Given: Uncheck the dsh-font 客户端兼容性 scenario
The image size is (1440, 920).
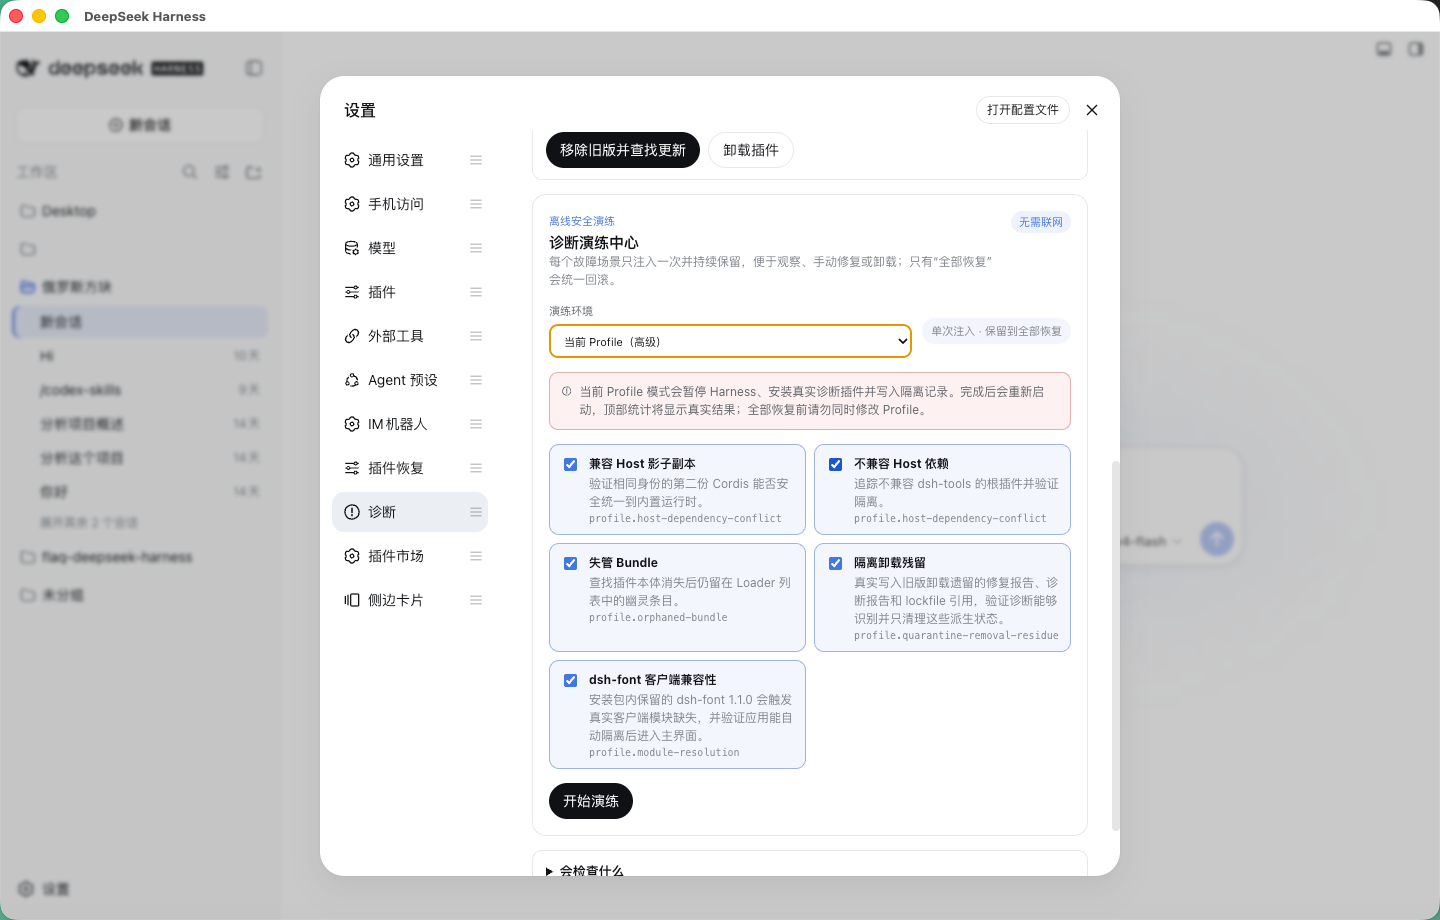Looking at the screenshot, I should point(570,680).
